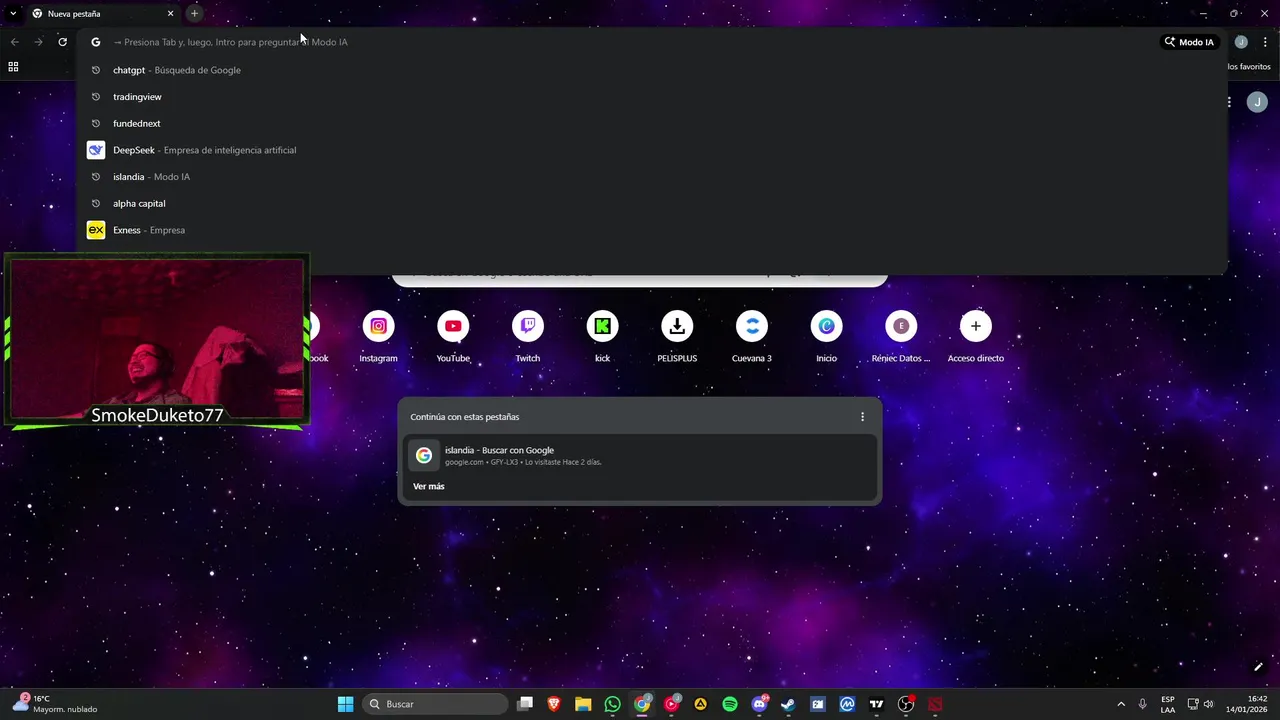The height and width of the screenshot is (720, 1280).
Task: Click the taskbar Buscar search box
Action: (x=435, y=704)
